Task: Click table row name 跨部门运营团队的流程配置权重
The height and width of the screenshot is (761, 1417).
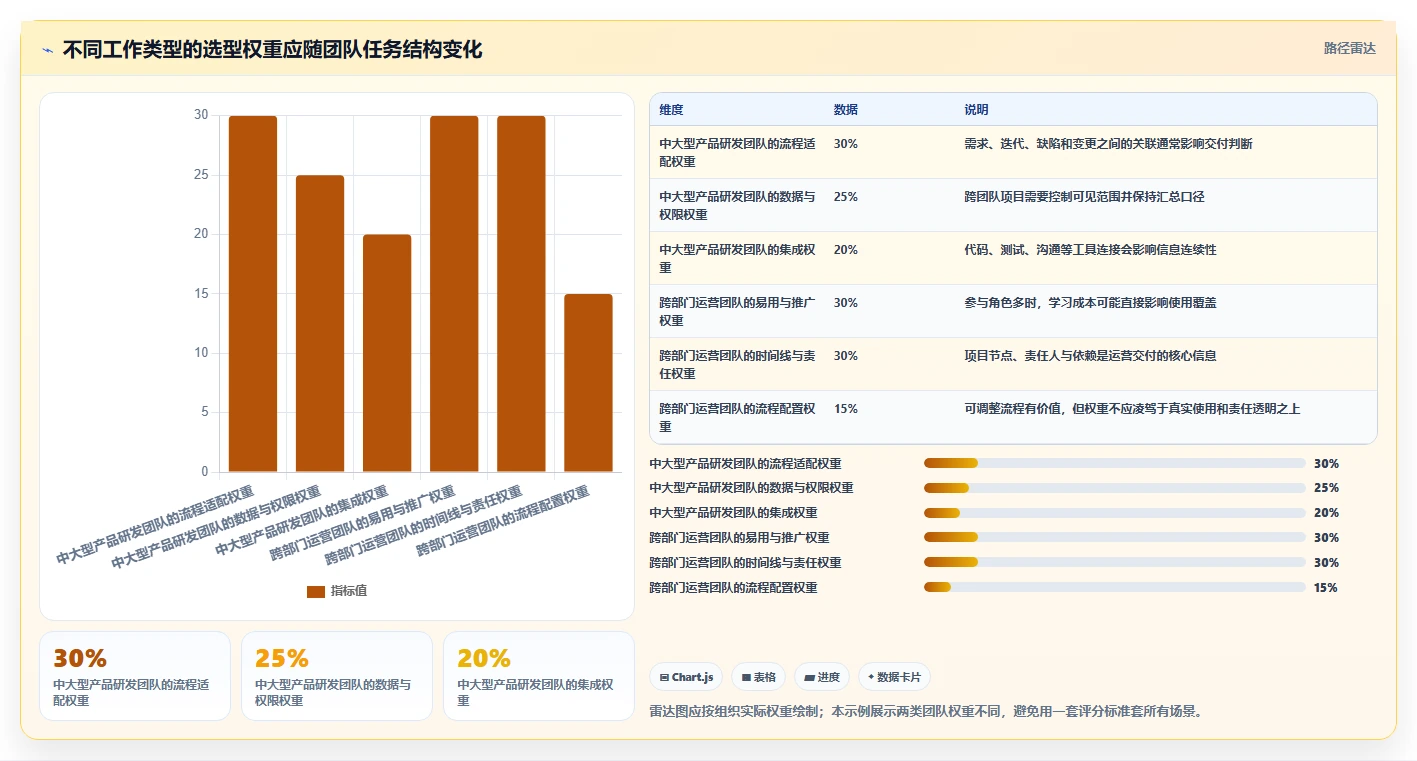Action: point(737,418)
